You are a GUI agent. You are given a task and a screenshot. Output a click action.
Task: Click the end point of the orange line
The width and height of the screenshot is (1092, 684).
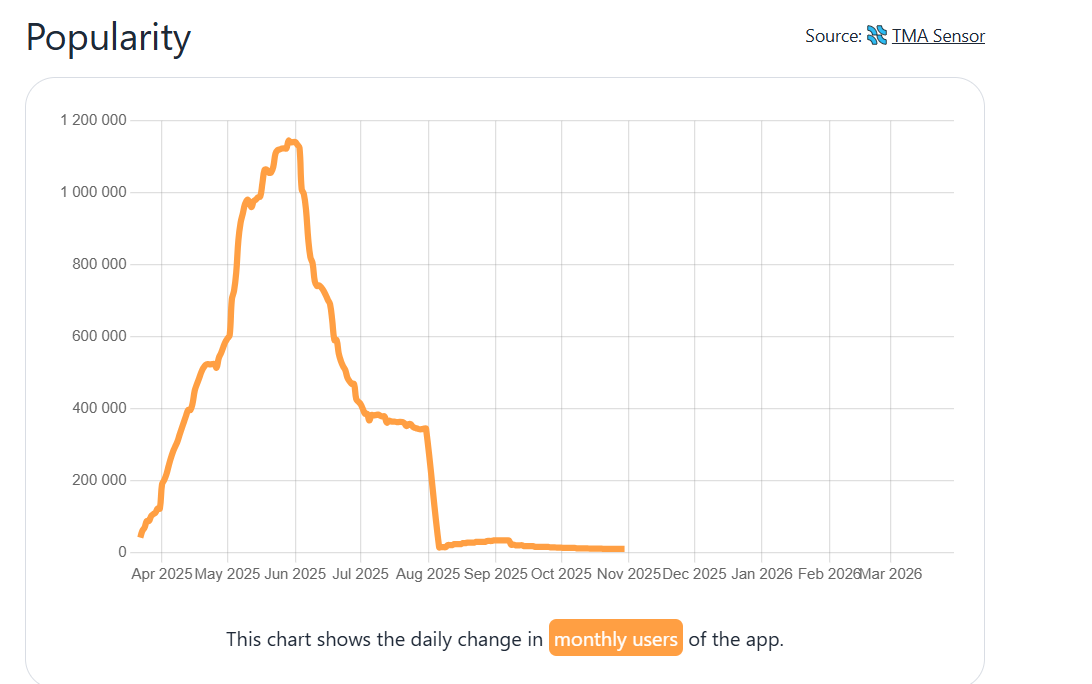[622, 549]
